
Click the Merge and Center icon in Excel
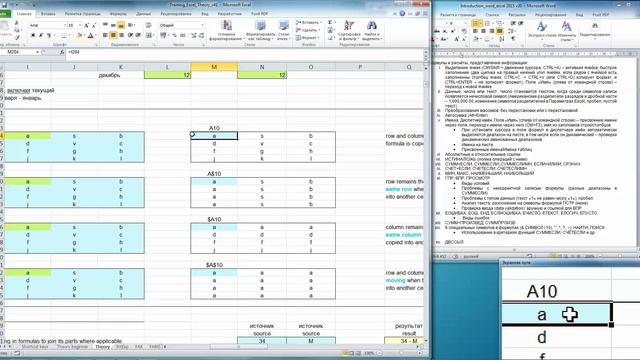click(x=149, y=36)
